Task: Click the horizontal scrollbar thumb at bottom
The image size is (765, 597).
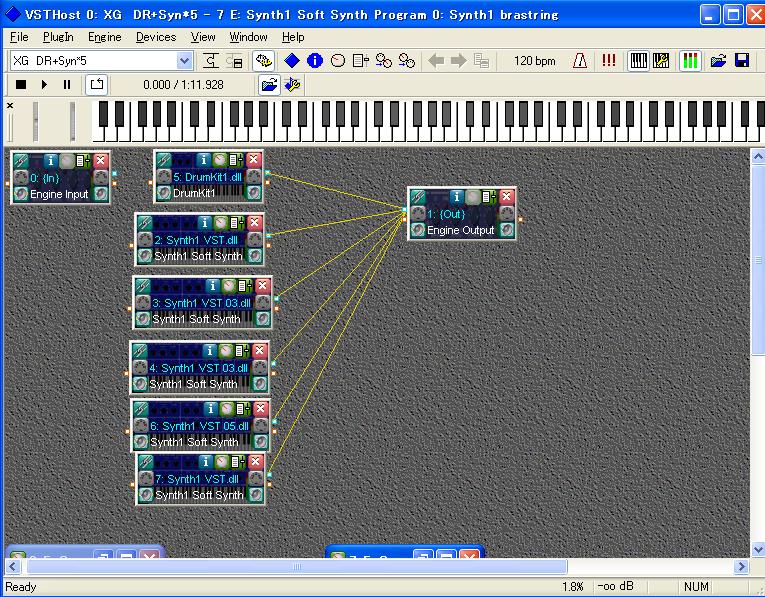Action: pos(296,567)
